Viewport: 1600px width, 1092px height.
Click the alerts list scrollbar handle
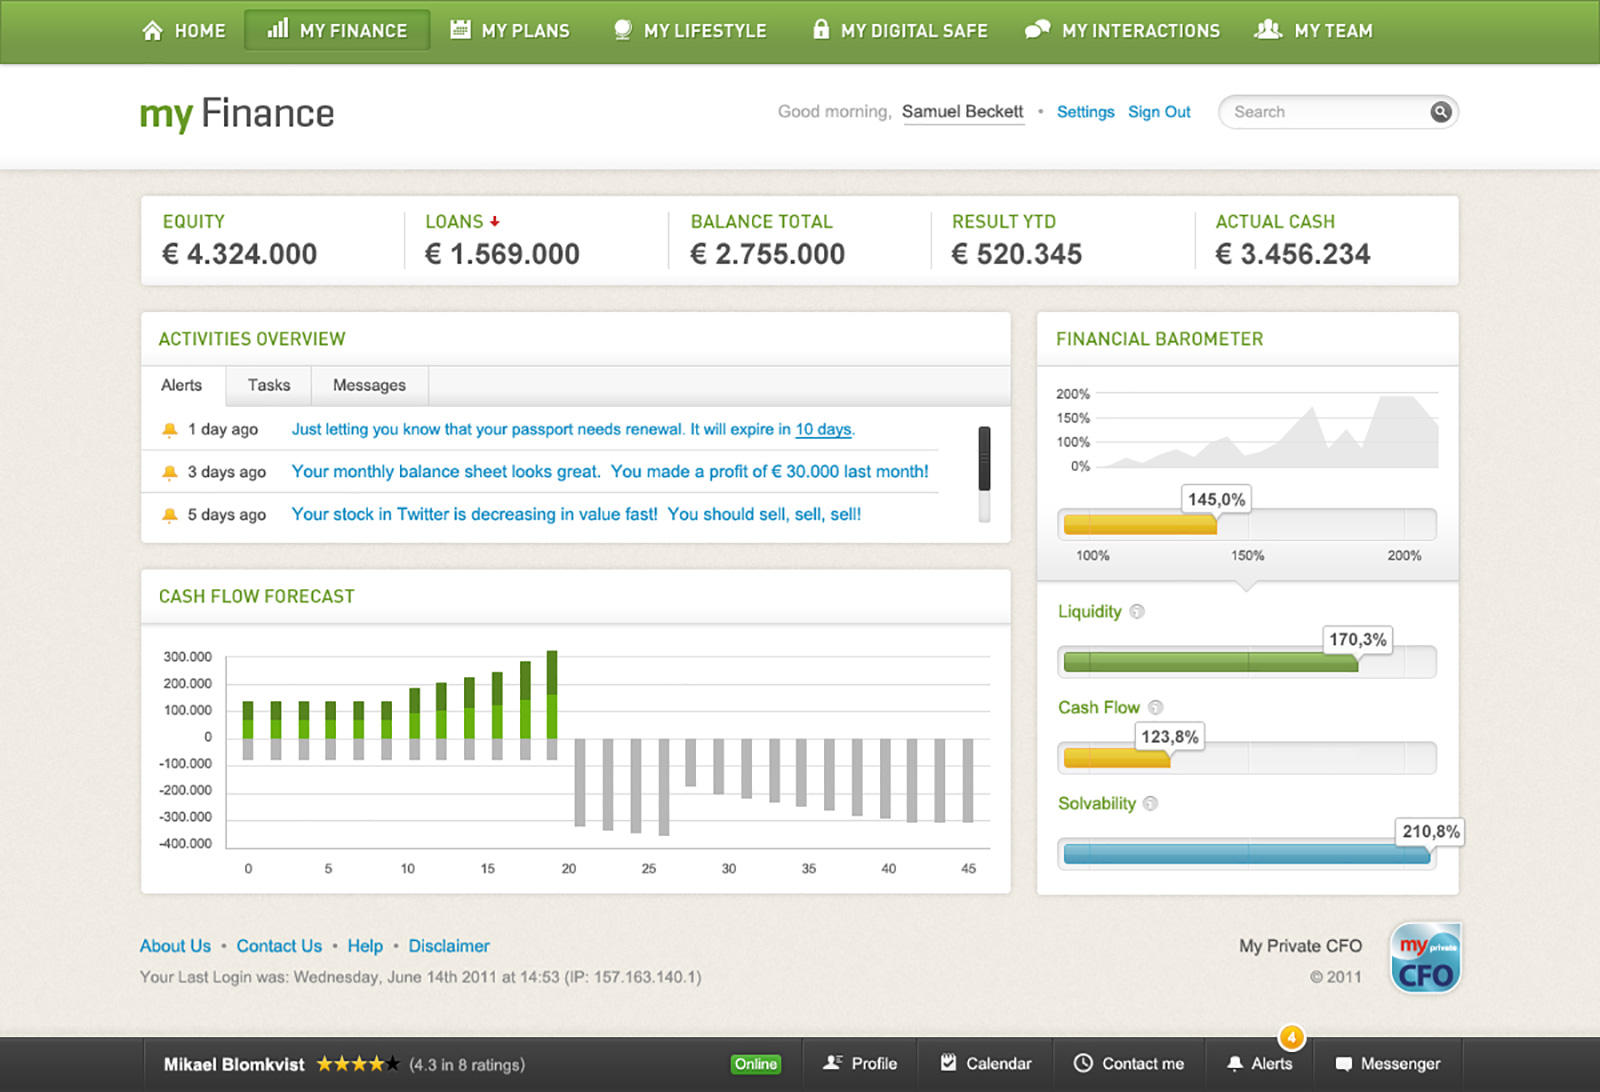pos(984,458)
